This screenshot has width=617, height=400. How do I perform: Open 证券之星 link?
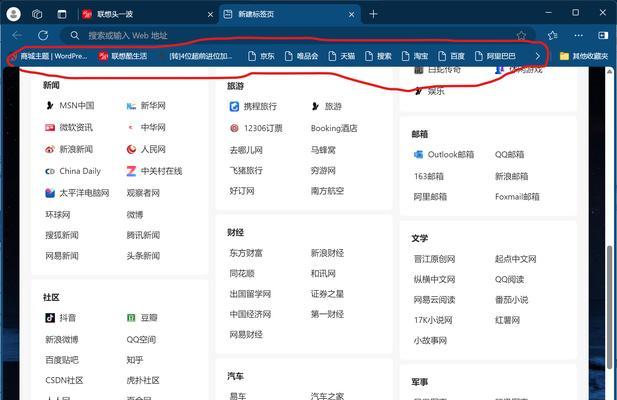pyautogui.click(x=327, y=294)
